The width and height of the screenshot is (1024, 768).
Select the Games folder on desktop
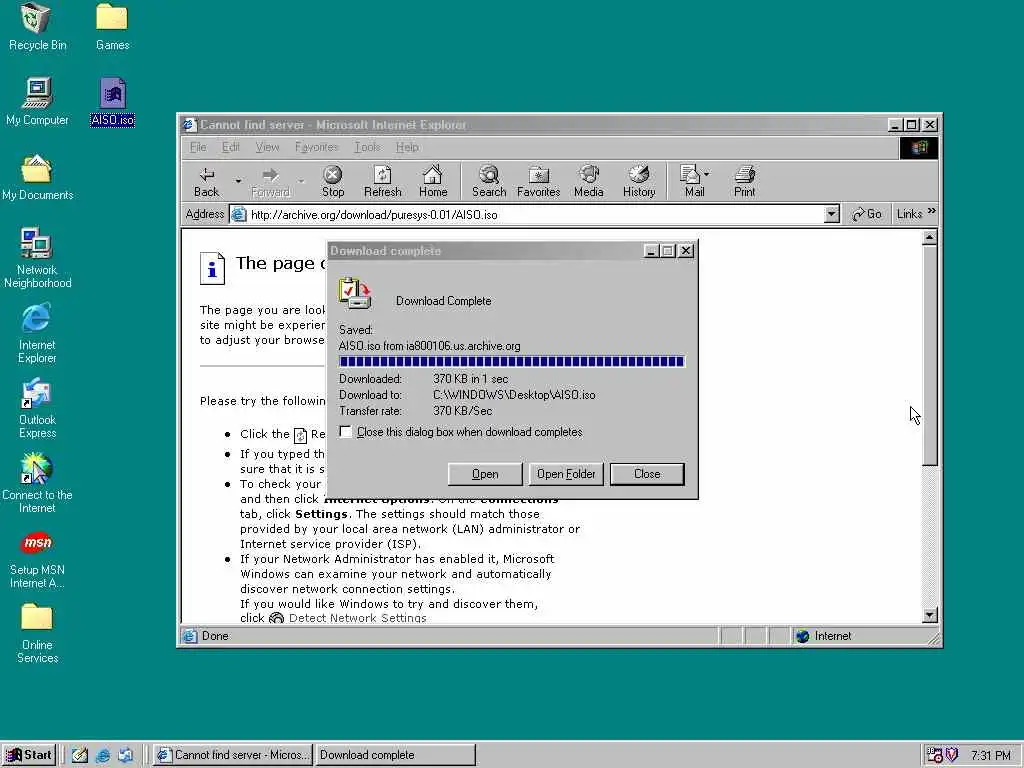pyautogui.click(x=112, y=27)
